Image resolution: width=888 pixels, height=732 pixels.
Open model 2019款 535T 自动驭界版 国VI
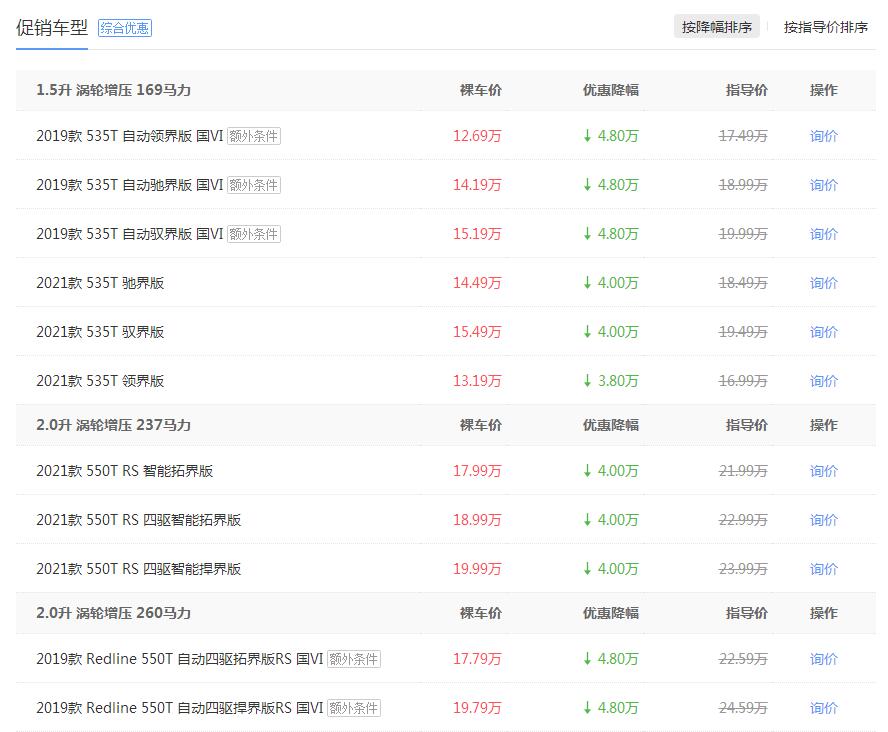click(130, 234)
